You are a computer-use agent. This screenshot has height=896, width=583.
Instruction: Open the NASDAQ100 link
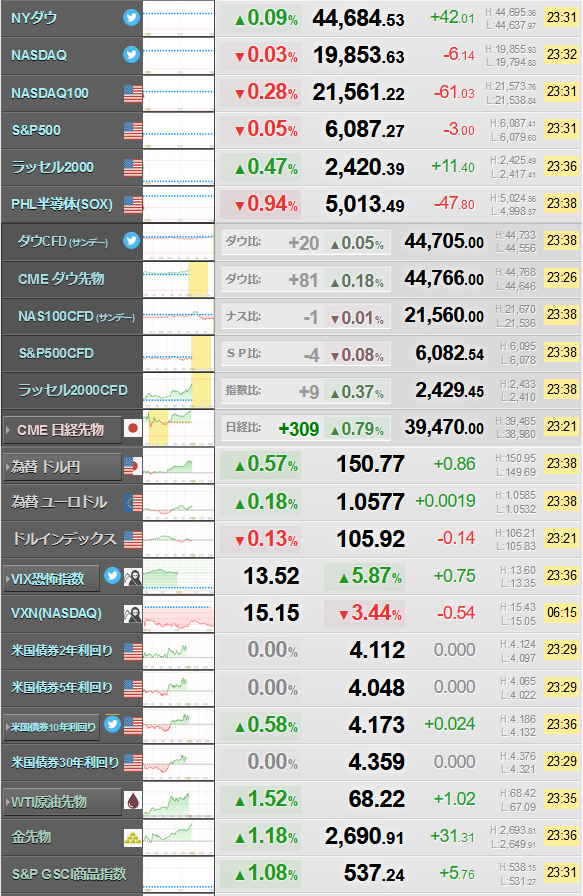[50, 93]
